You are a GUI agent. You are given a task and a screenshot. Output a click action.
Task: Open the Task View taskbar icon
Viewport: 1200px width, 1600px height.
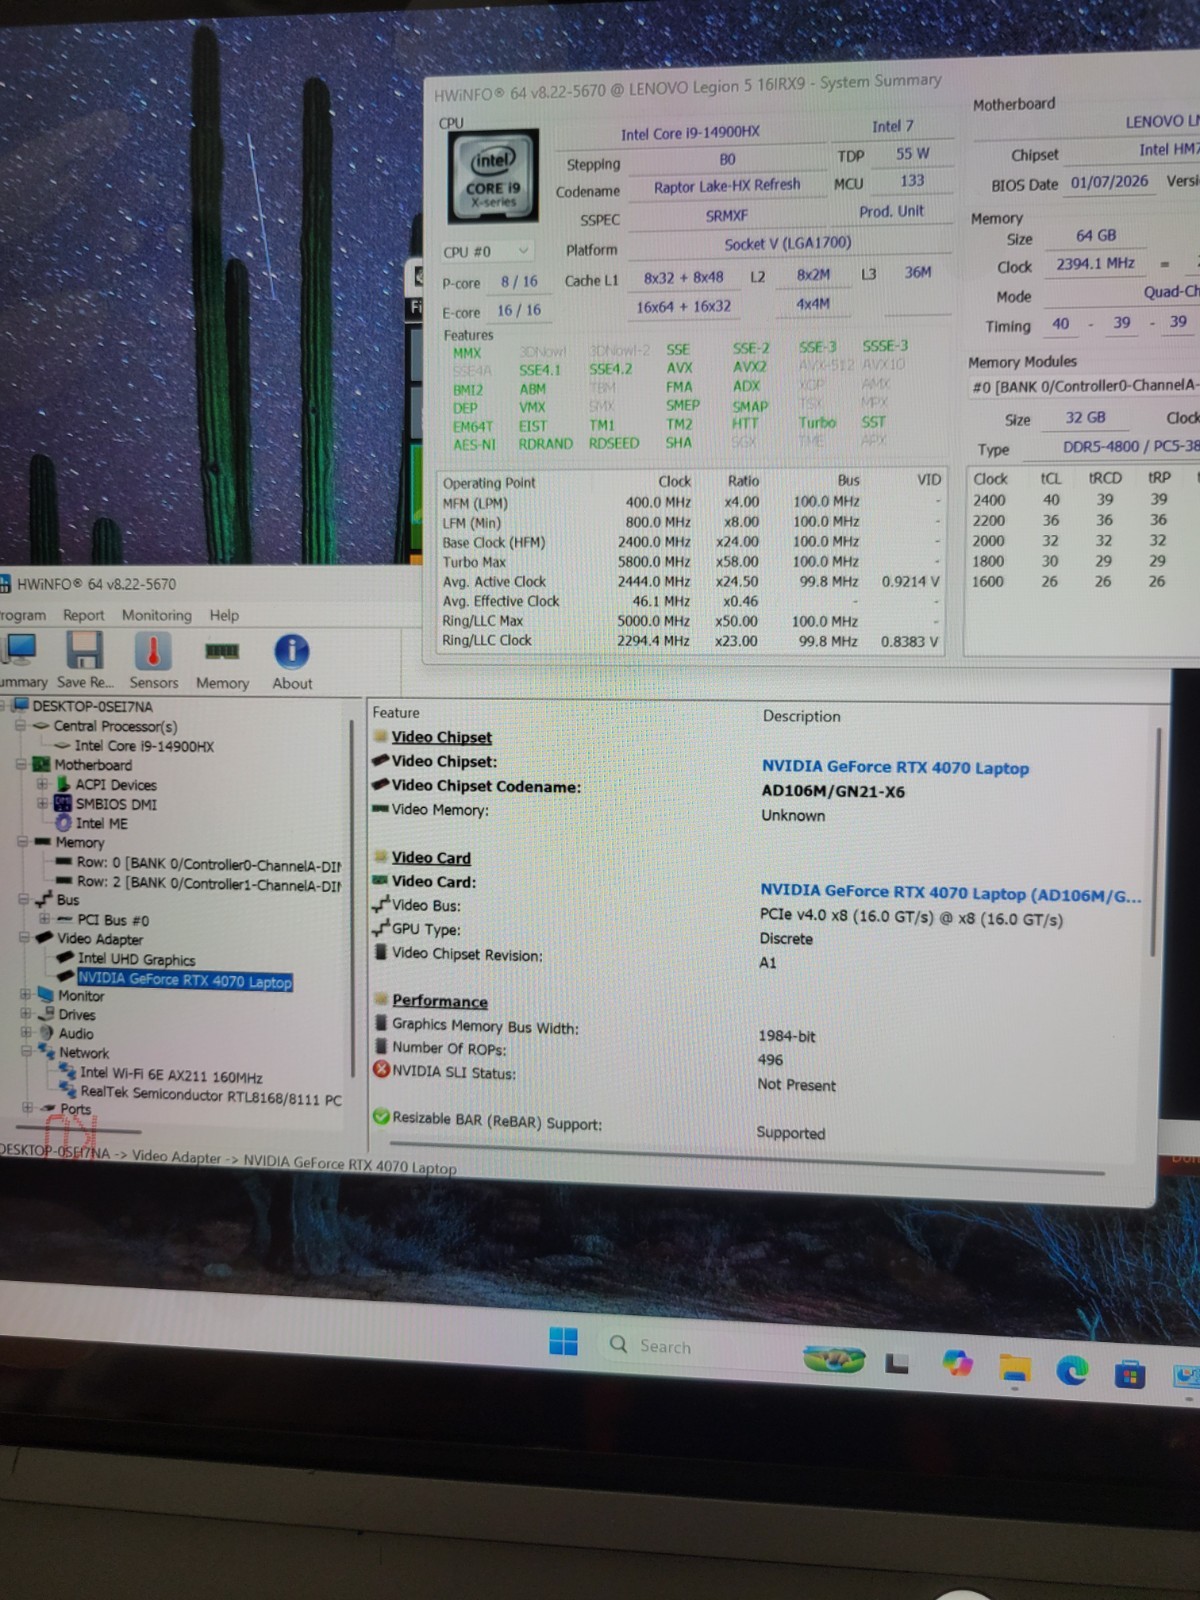click(897, 1363)
